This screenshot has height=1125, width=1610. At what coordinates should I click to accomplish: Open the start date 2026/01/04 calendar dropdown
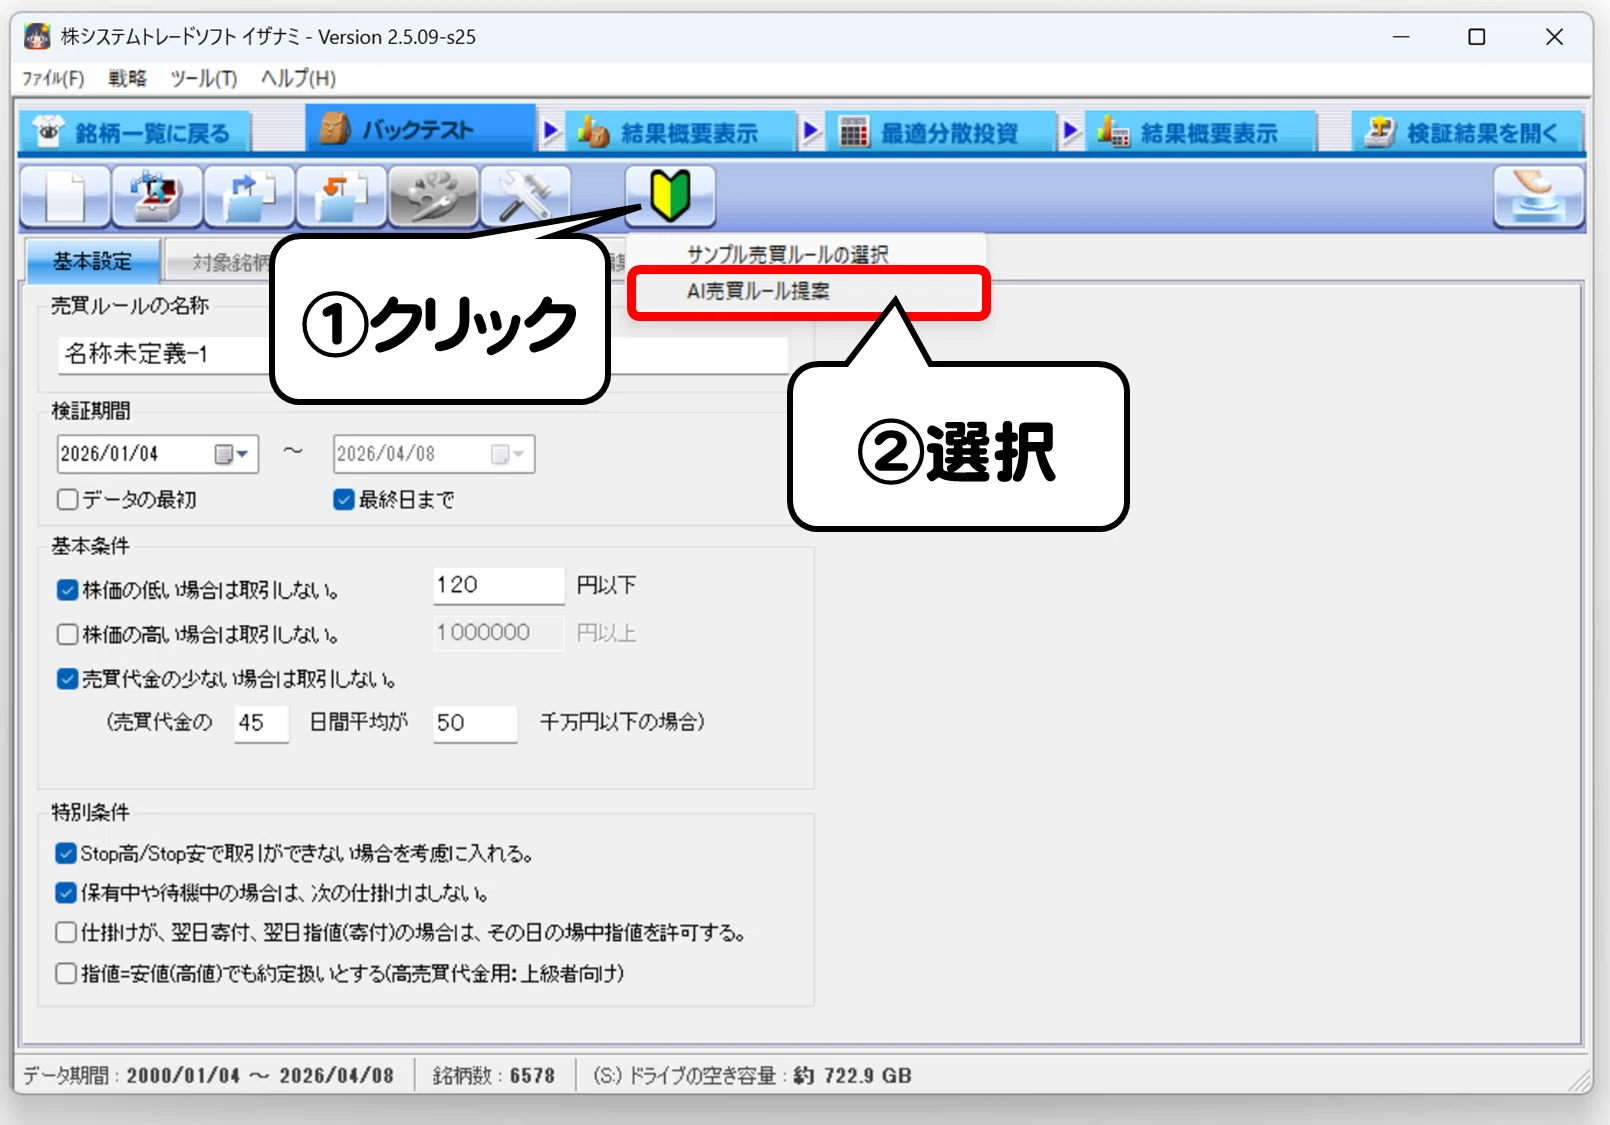[231, 454]
